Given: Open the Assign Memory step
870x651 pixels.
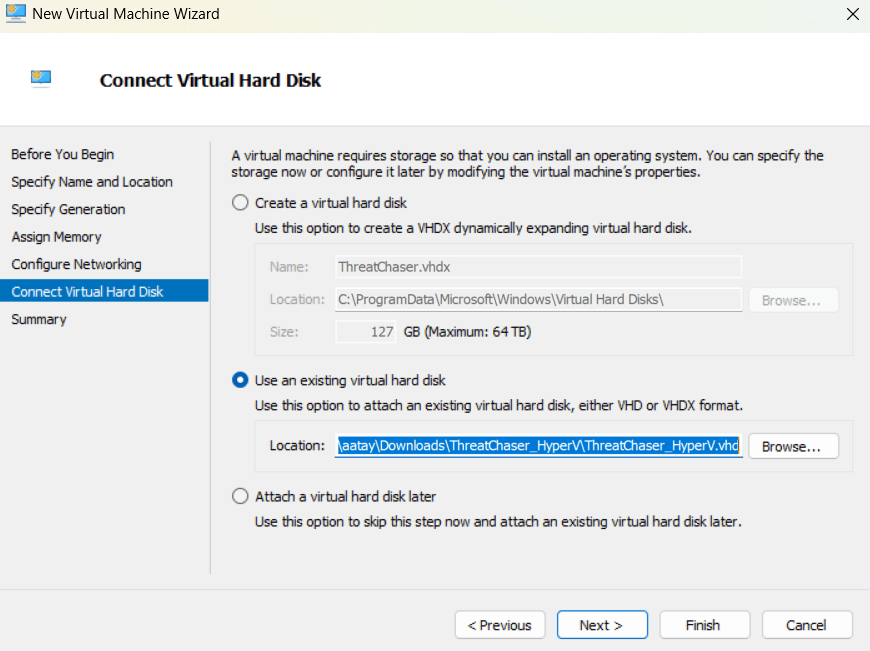Looking at the screenshot, I should pos(56,237).
